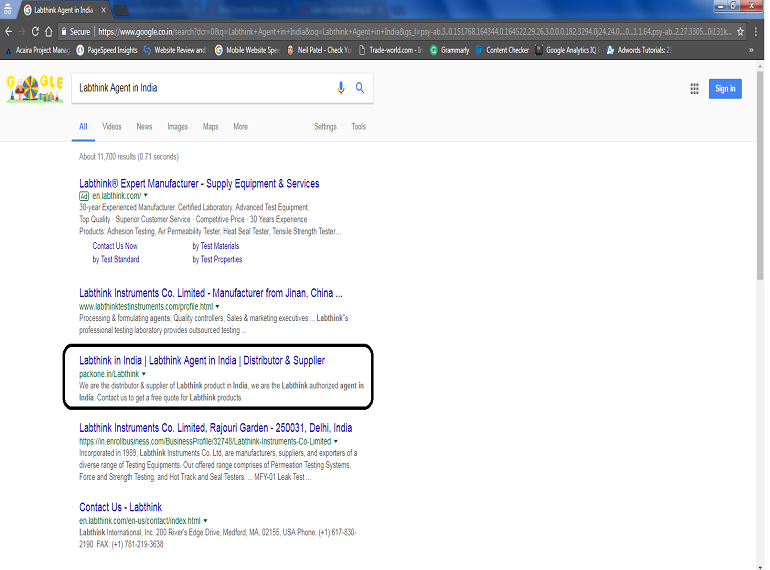Click the Secure padlock indicator

[76, 32]
